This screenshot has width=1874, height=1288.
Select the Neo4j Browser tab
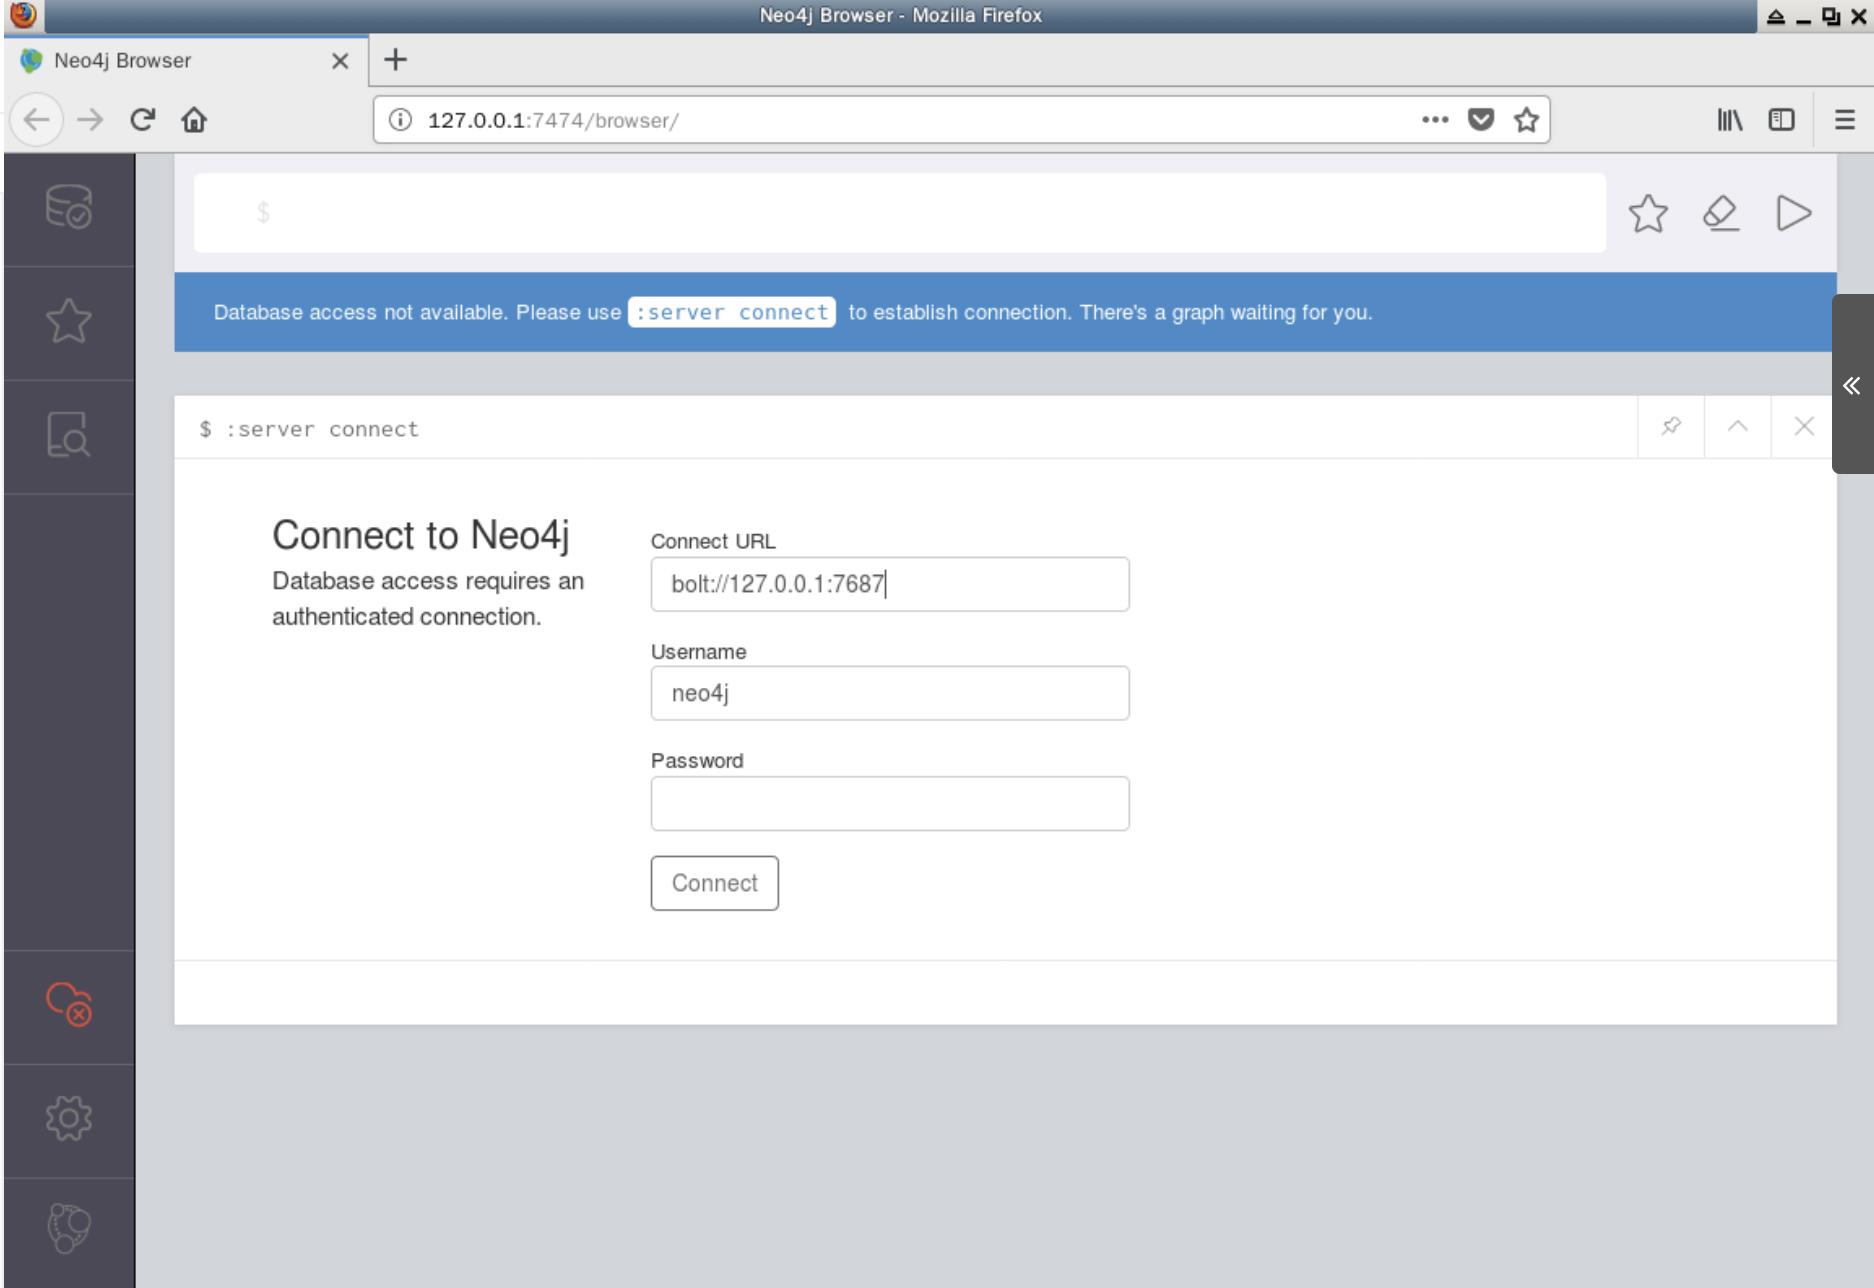point(186,61)
